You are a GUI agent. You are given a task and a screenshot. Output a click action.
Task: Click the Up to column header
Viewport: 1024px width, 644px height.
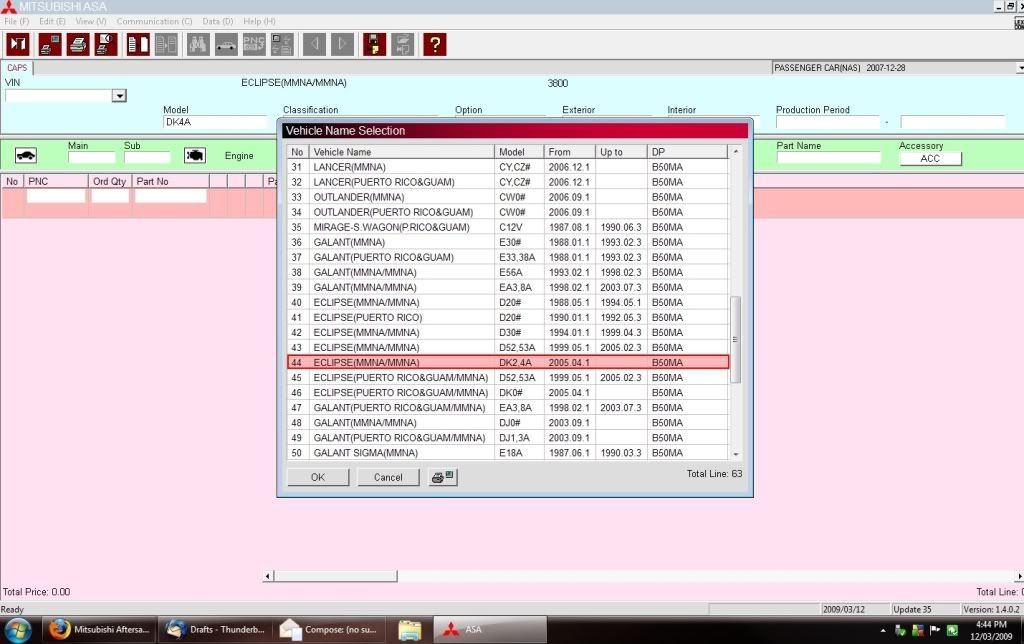622,152
